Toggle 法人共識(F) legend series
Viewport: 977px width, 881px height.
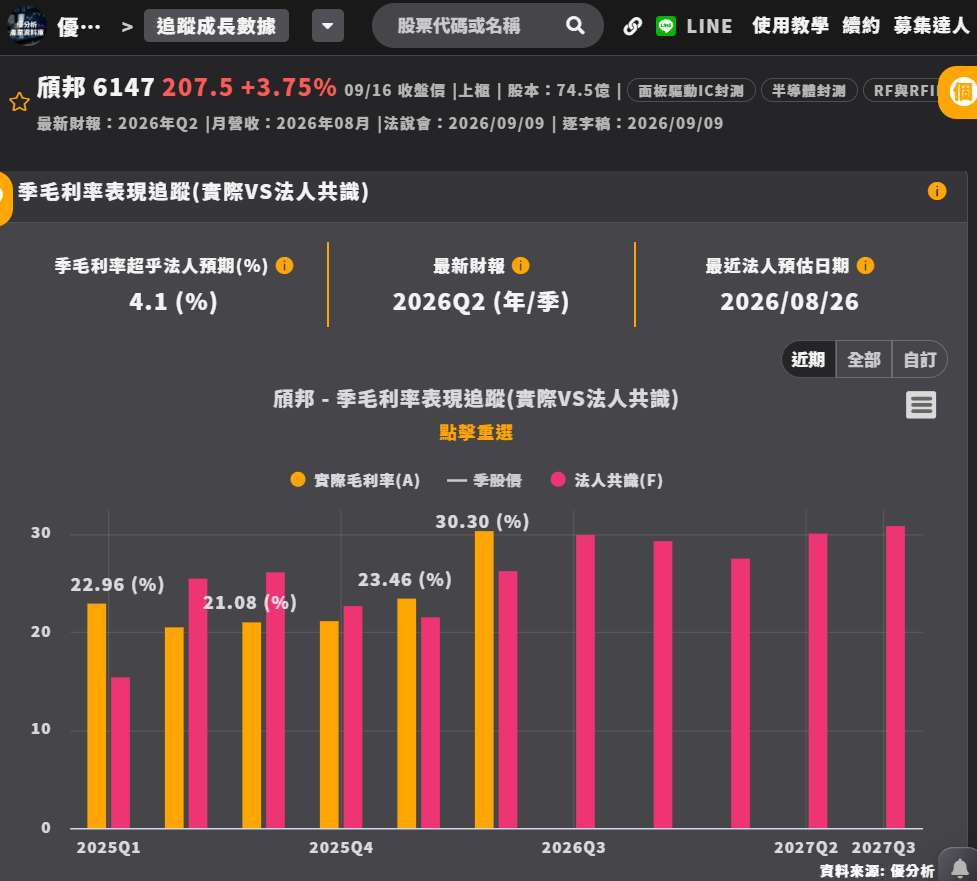coord(607,480)
